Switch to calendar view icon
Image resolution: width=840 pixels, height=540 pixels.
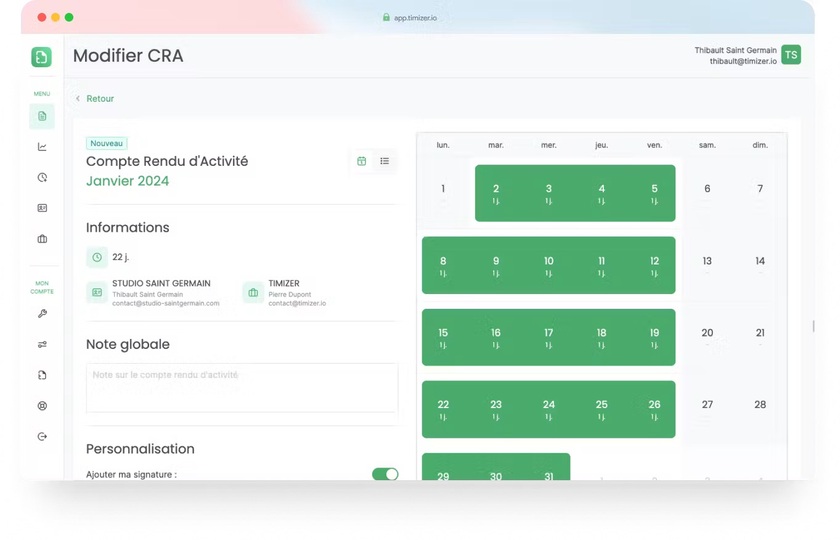(x=362, y=161)
